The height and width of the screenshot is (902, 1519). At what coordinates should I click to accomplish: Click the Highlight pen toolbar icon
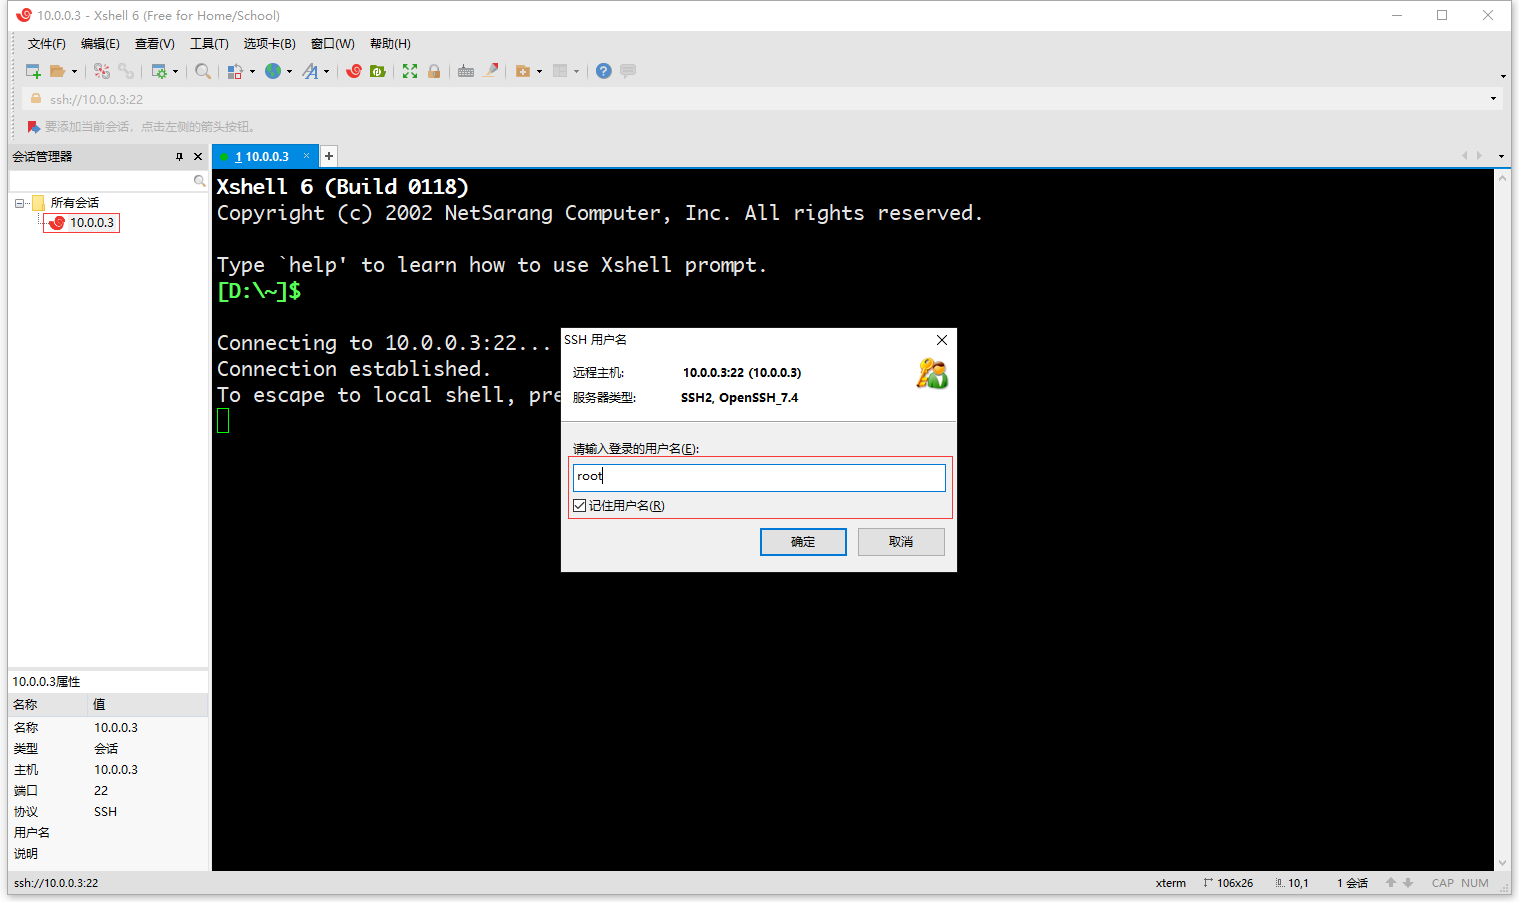[490, 71]
